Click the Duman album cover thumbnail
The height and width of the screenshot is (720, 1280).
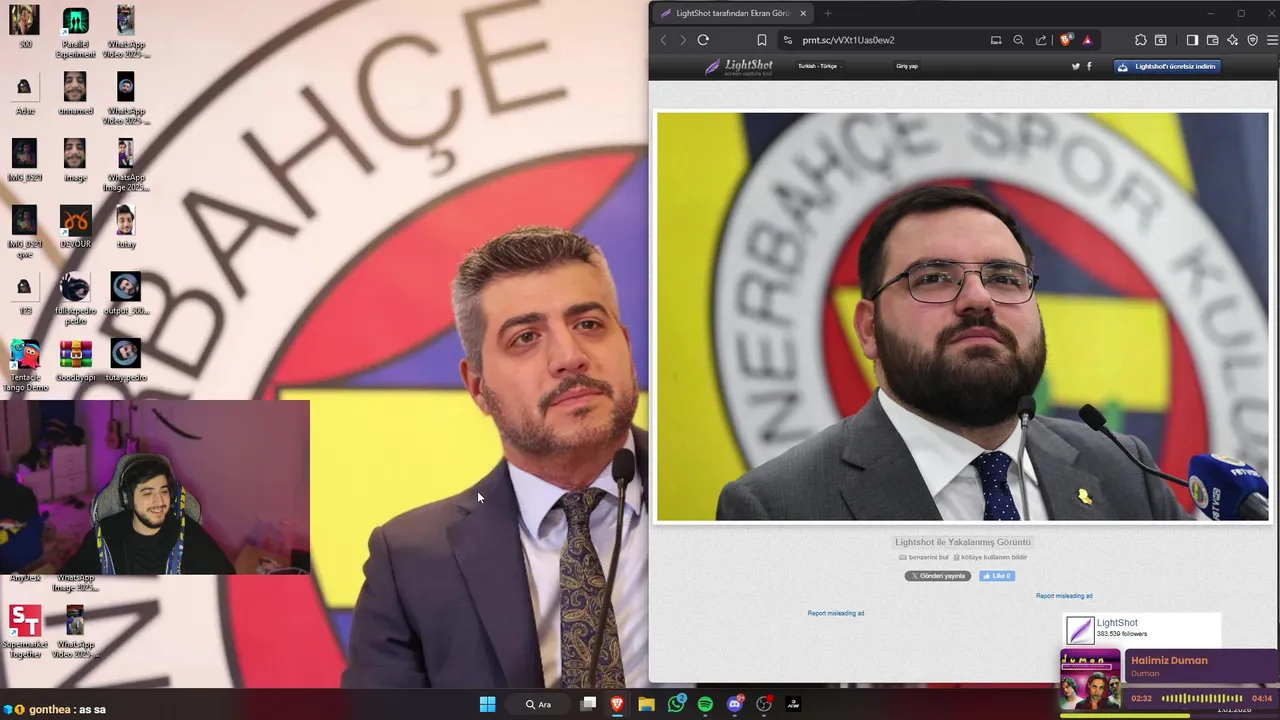pos(1090,680)
